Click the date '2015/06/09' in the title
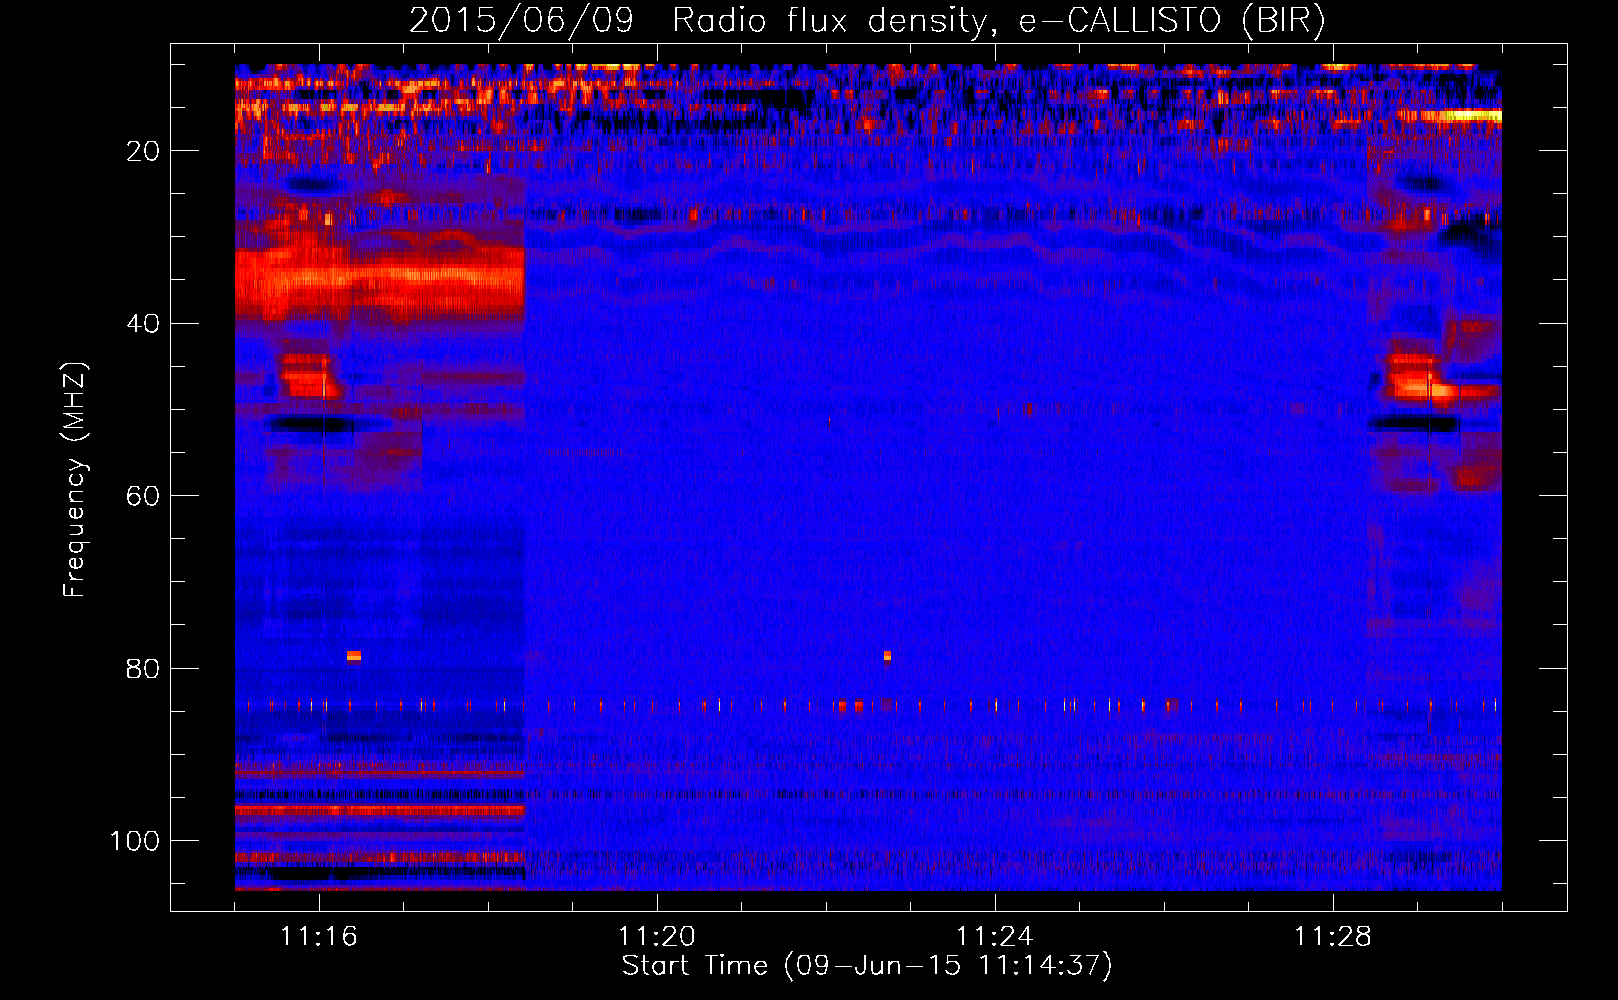The image size is (1618, 1000). [521, 21]
